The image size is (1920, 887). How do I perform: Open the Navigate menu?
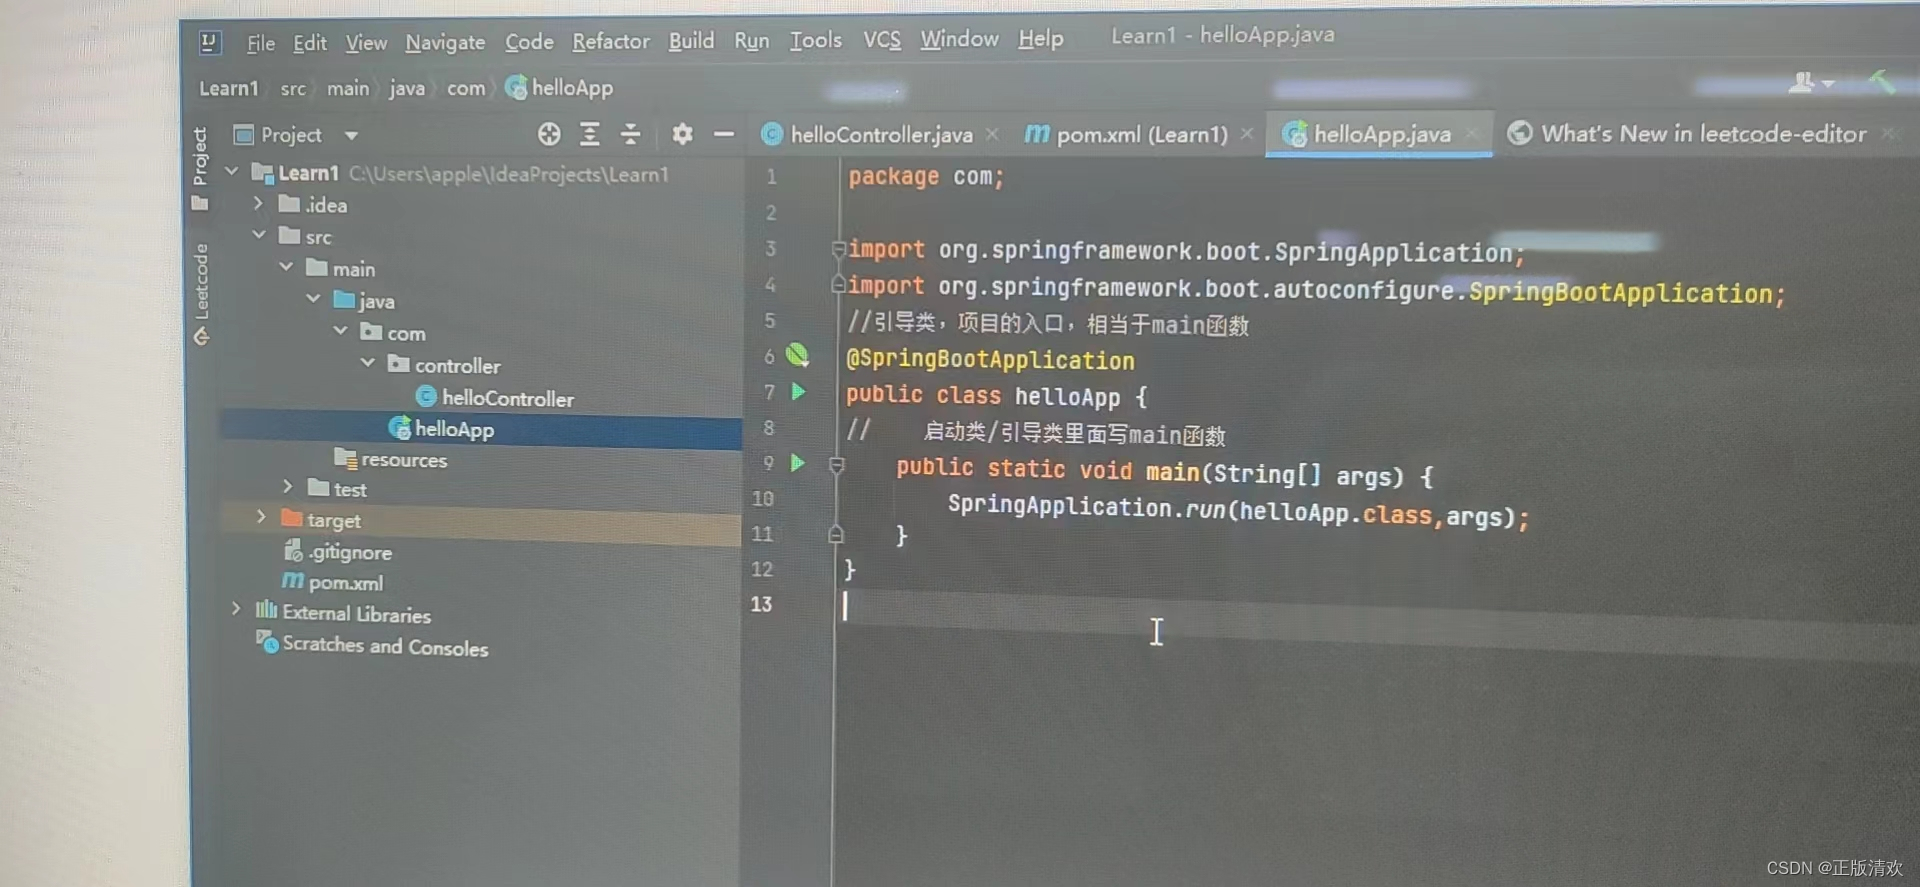tap(445, 43)
